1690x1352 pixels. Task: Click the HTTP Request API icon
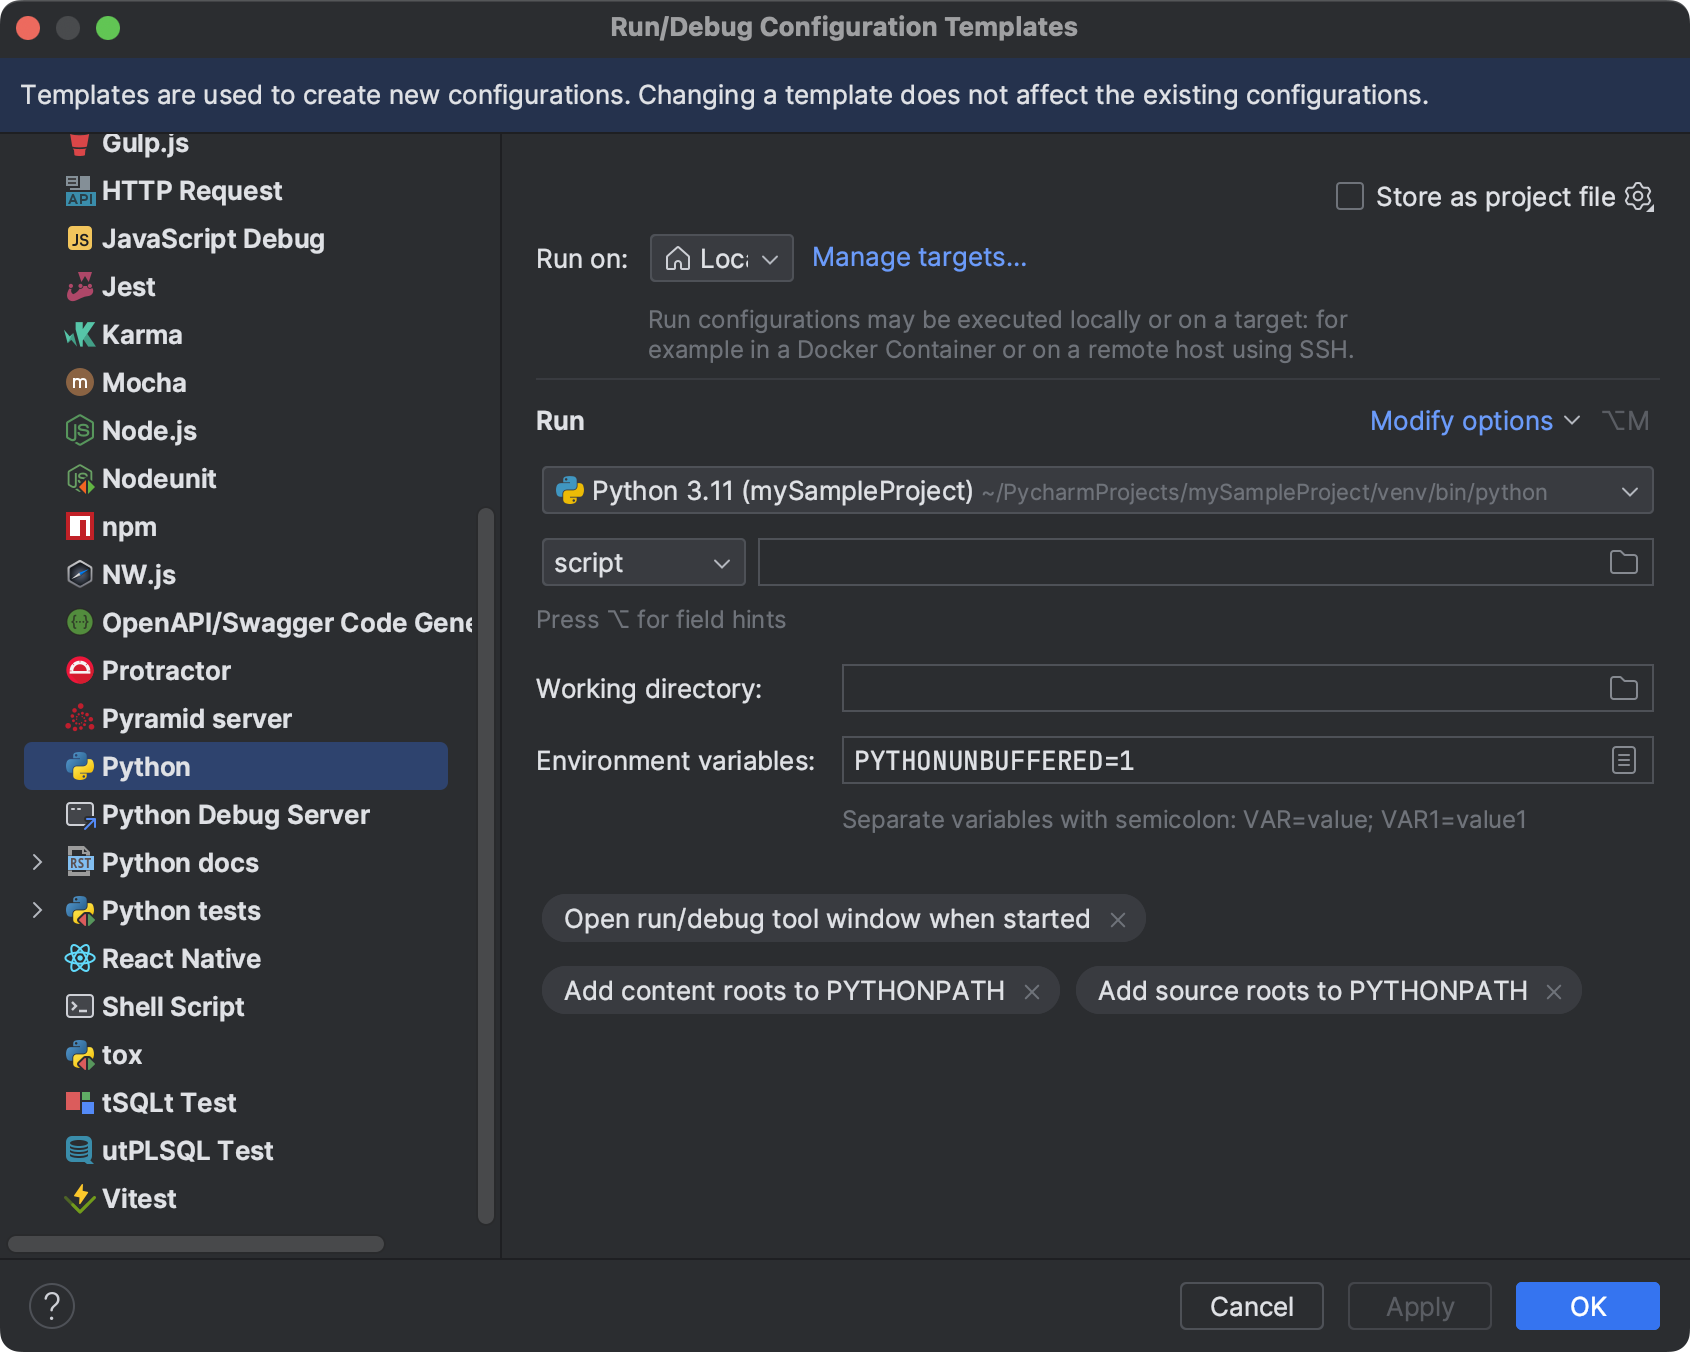coord(80,190)
